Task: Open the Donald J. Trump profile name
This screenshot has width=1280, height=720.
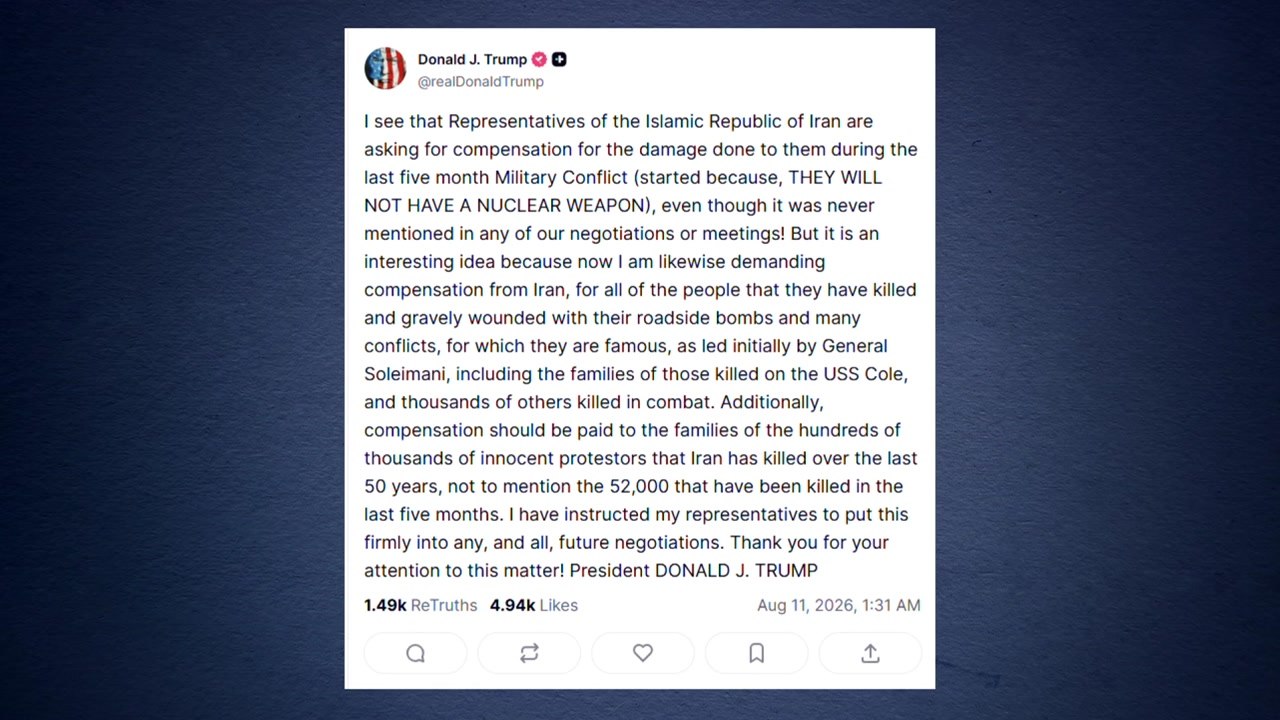Action: [x=472, y=59]
